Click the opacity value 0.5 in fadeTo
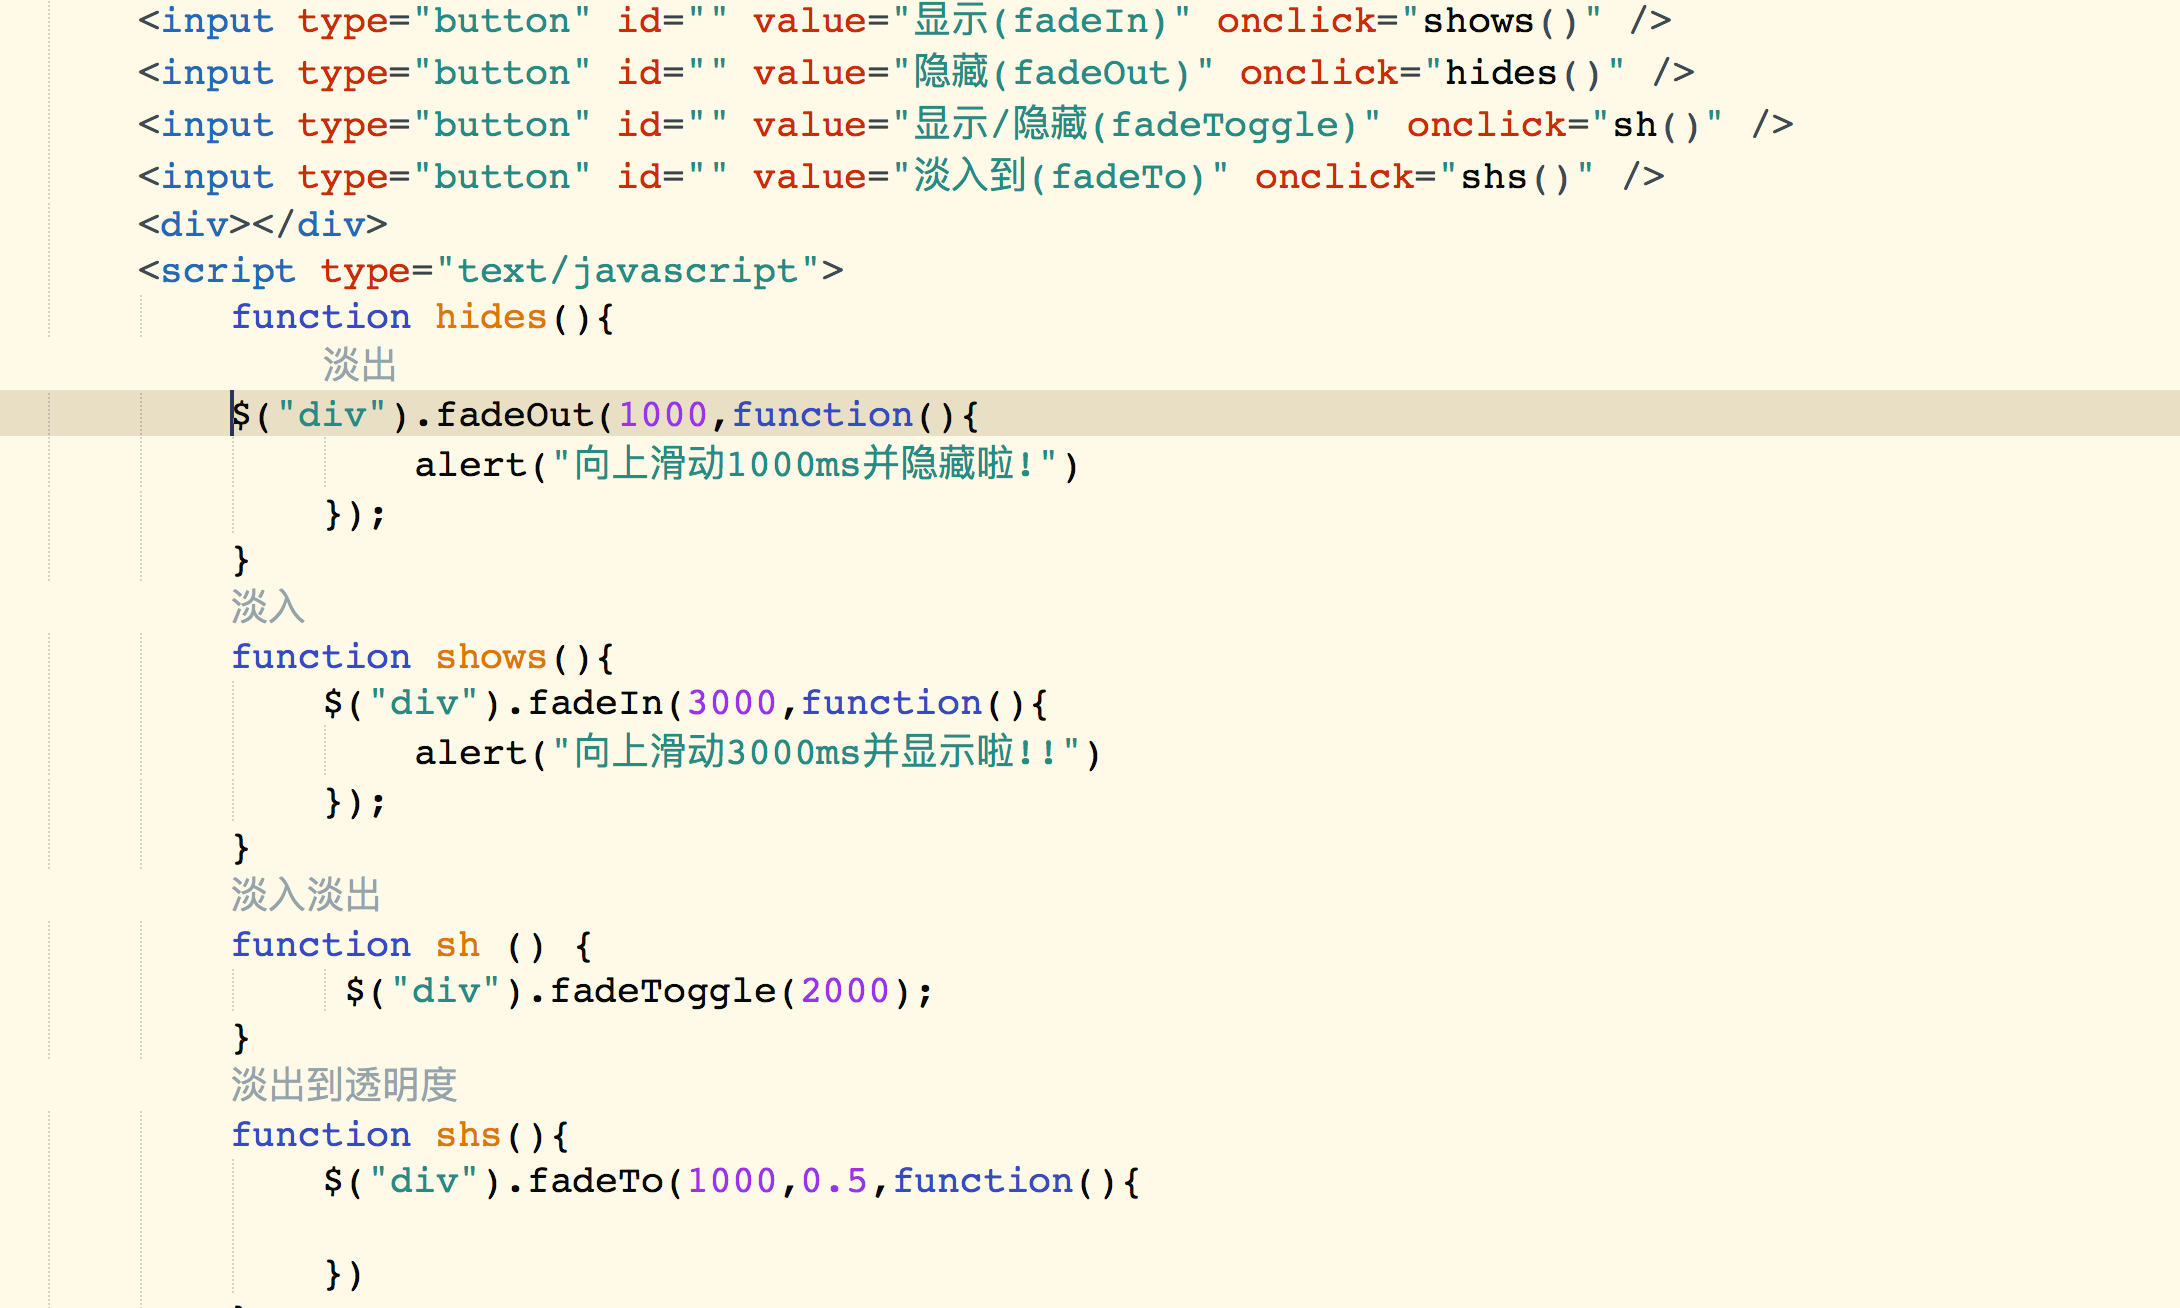 pos(834,1181)
